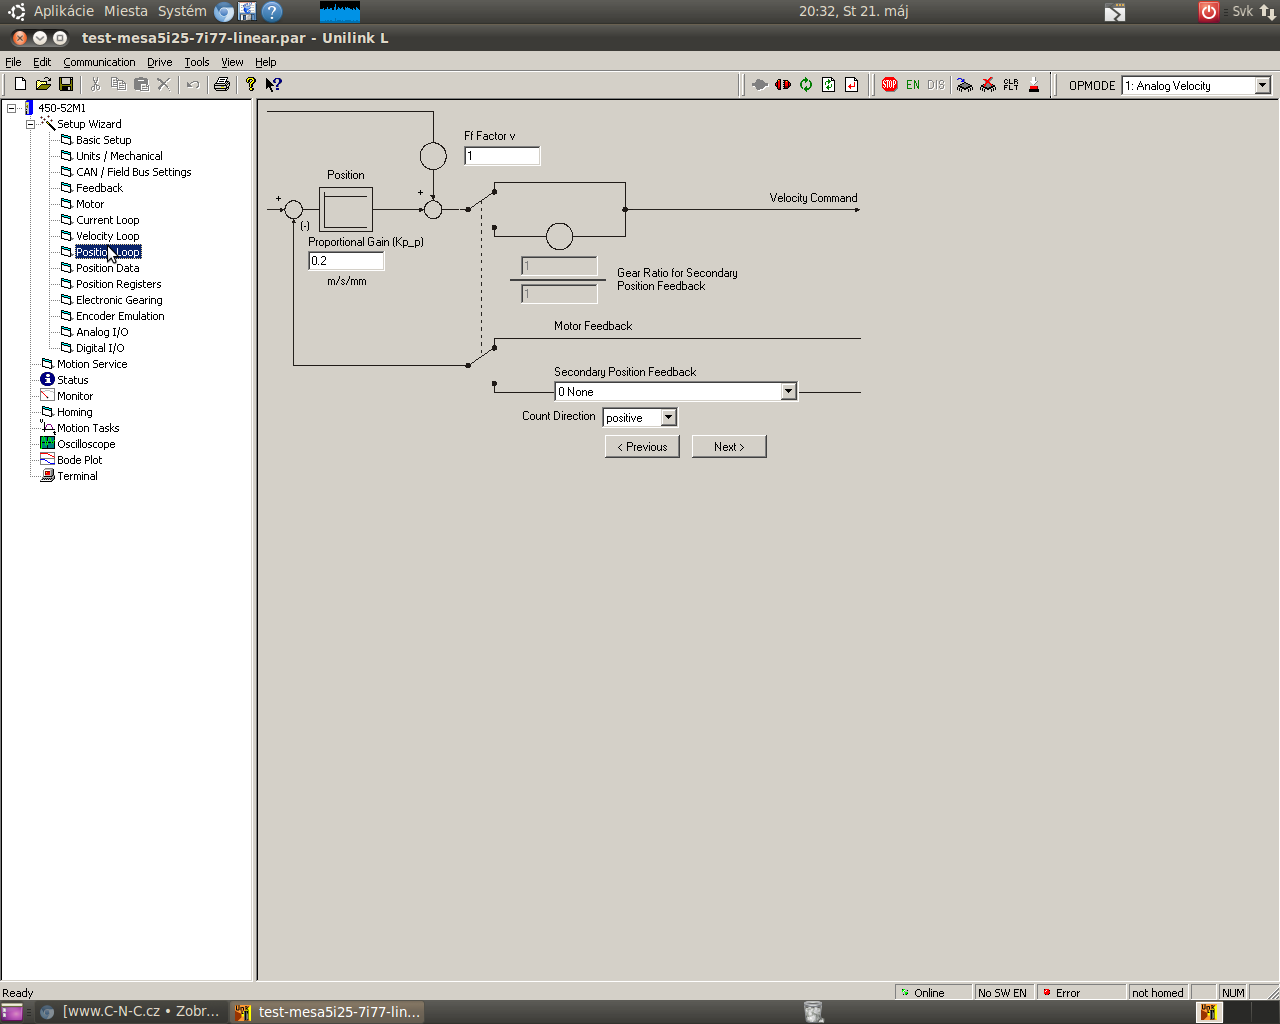Click the CLR FLT clear fault icon
This screenshot has width=1280, height=1024.
[1011, 85]
